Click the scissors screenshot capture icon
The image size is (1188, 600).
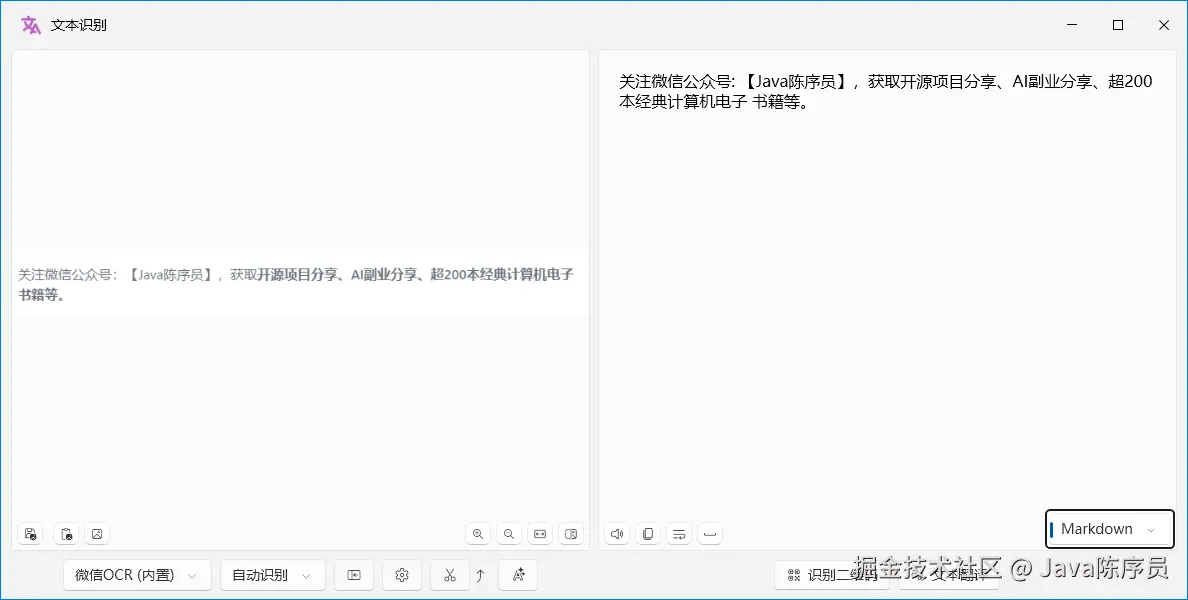click(x=450, y=575)
